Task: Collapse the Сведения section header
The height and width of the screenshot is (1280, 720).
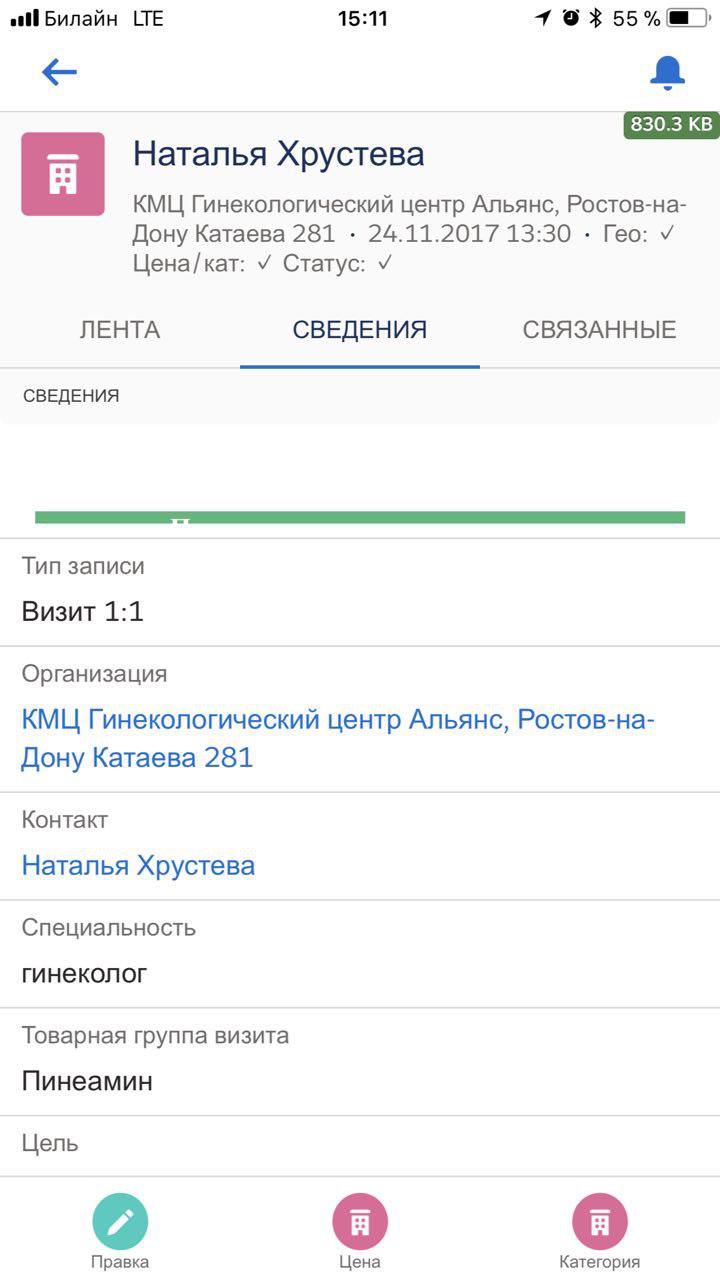Action: pos(71,396)
